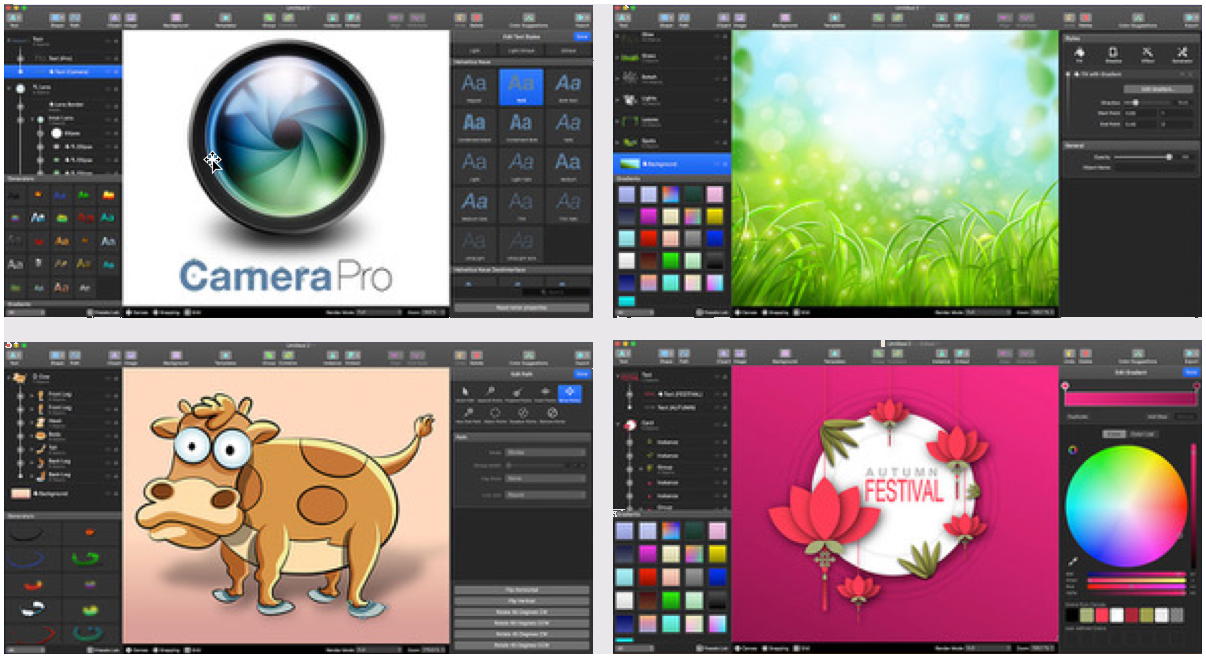The height and width of the screenshot is (658, 1206).
Task: Click the Flip Vertical button
Action: pos(521,601)
